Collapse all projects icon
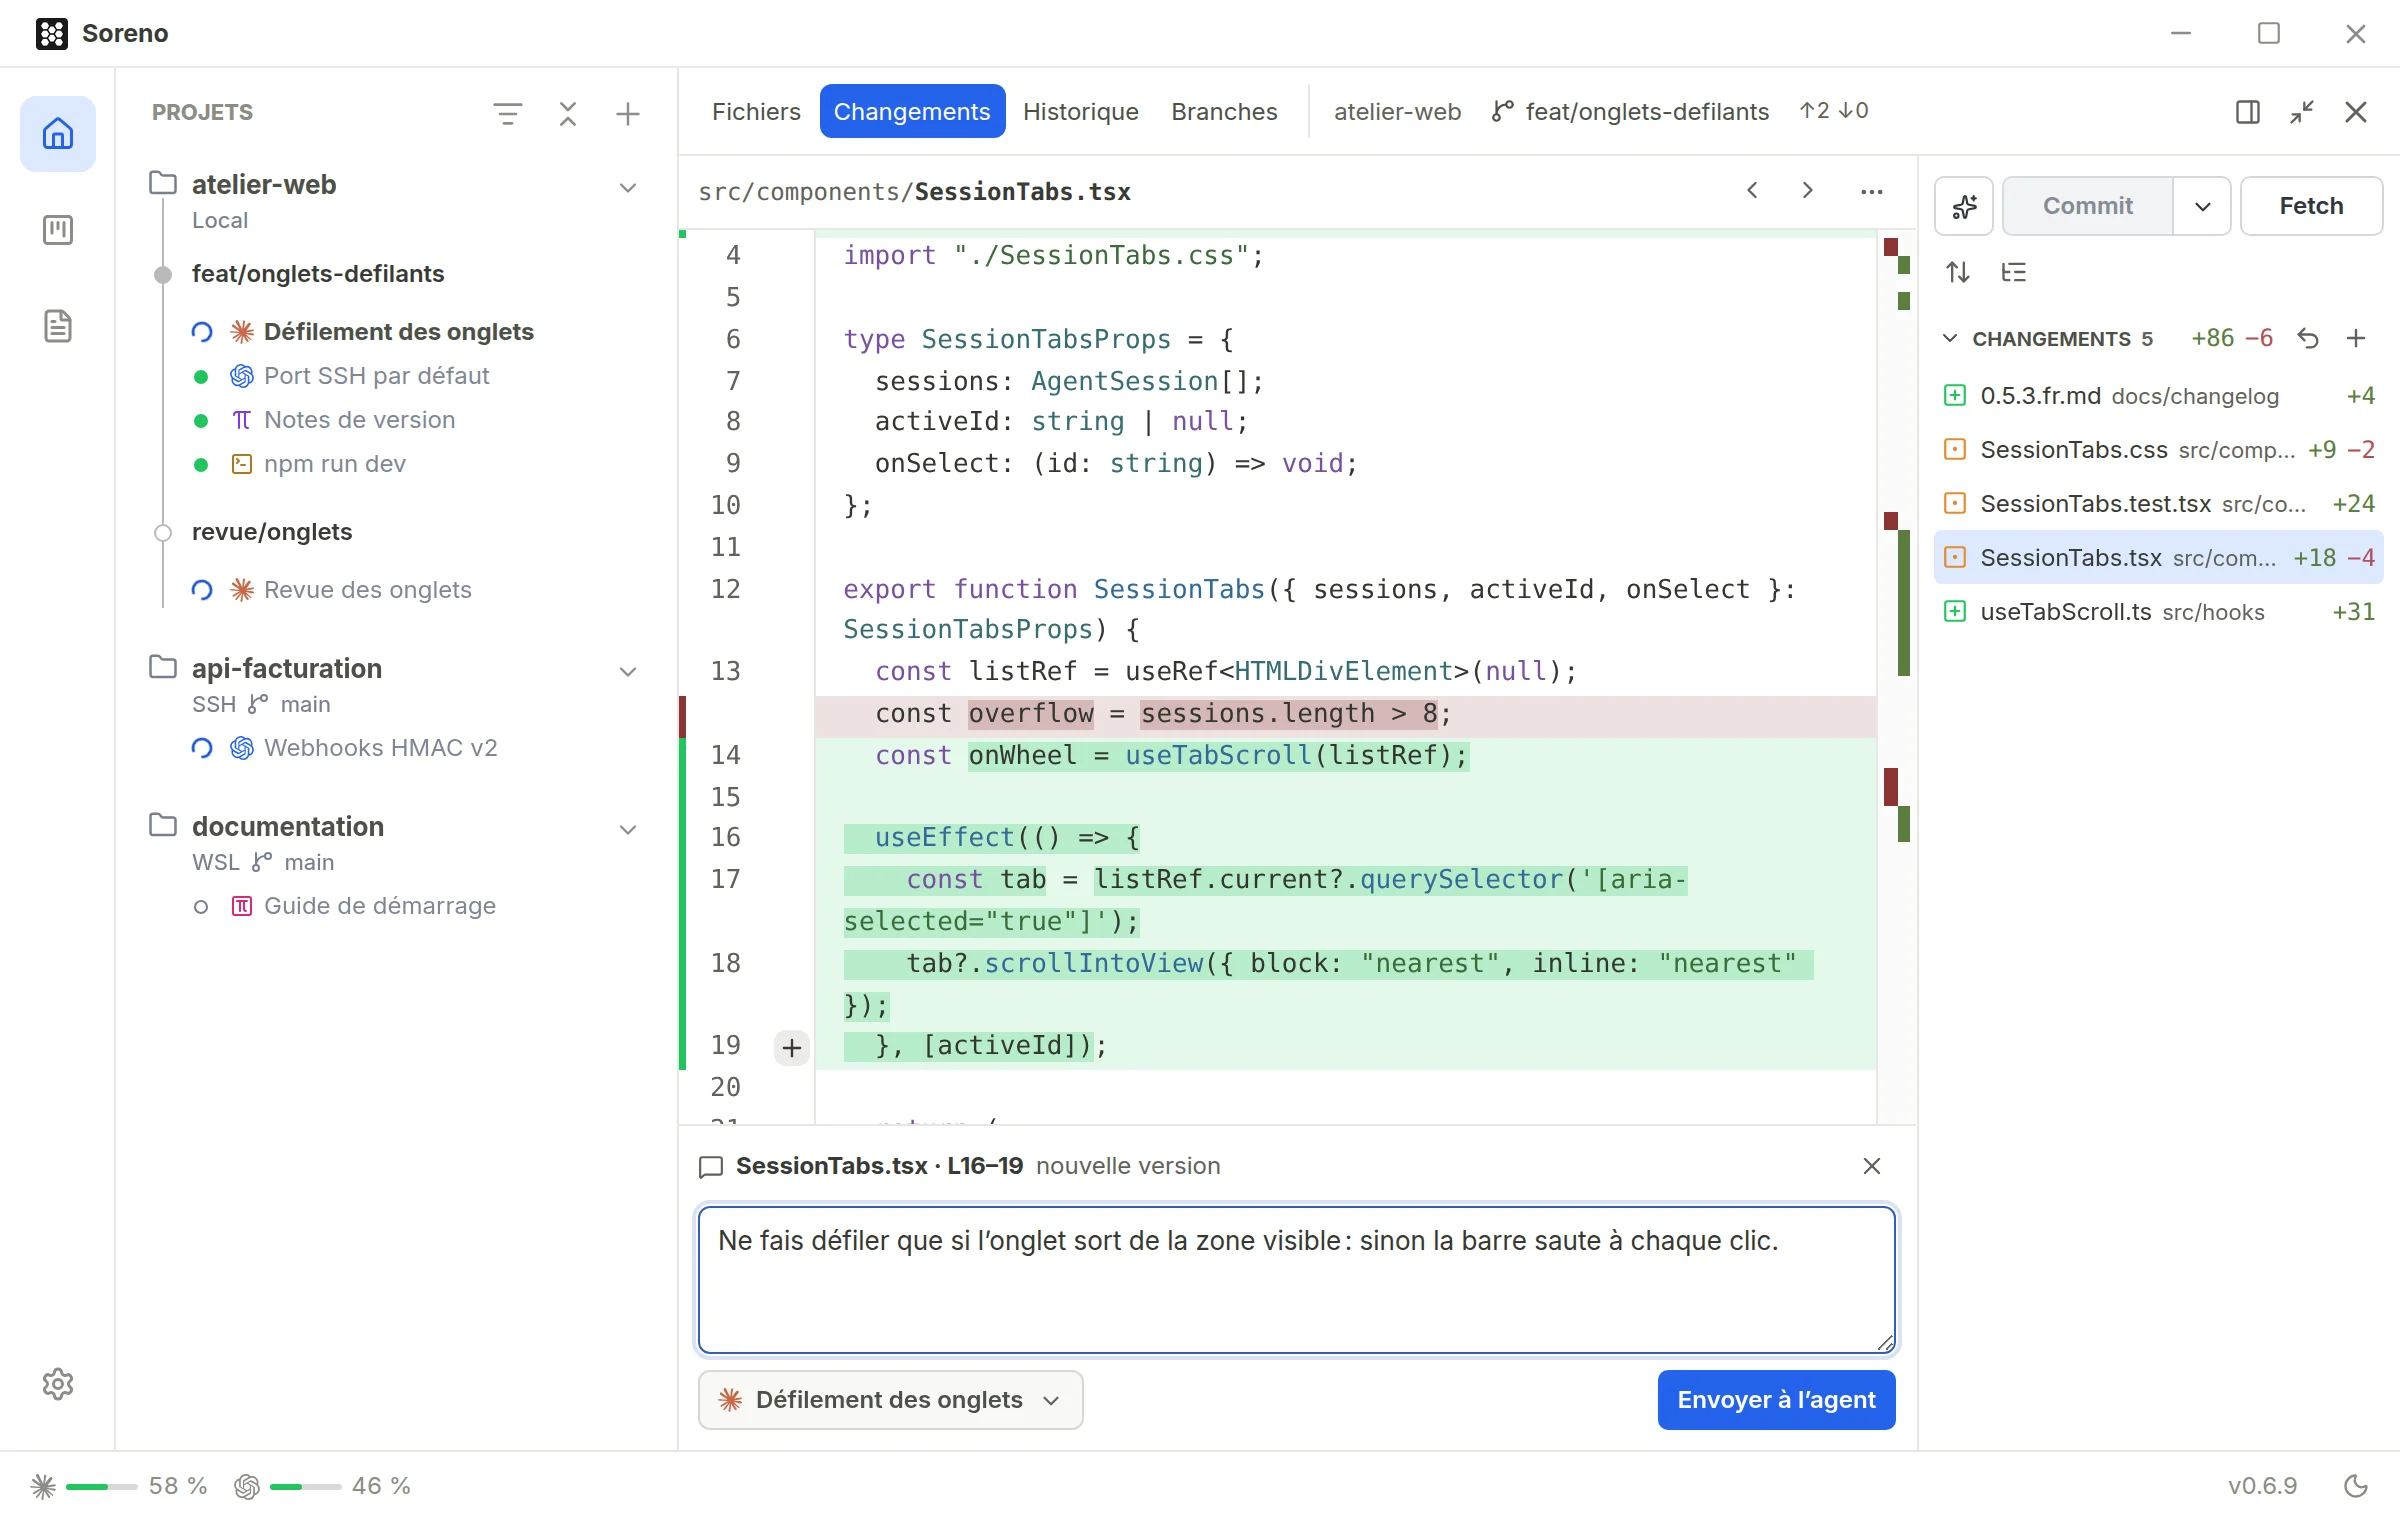This screenshot has height=1520, width=2400. pos(568,113)
